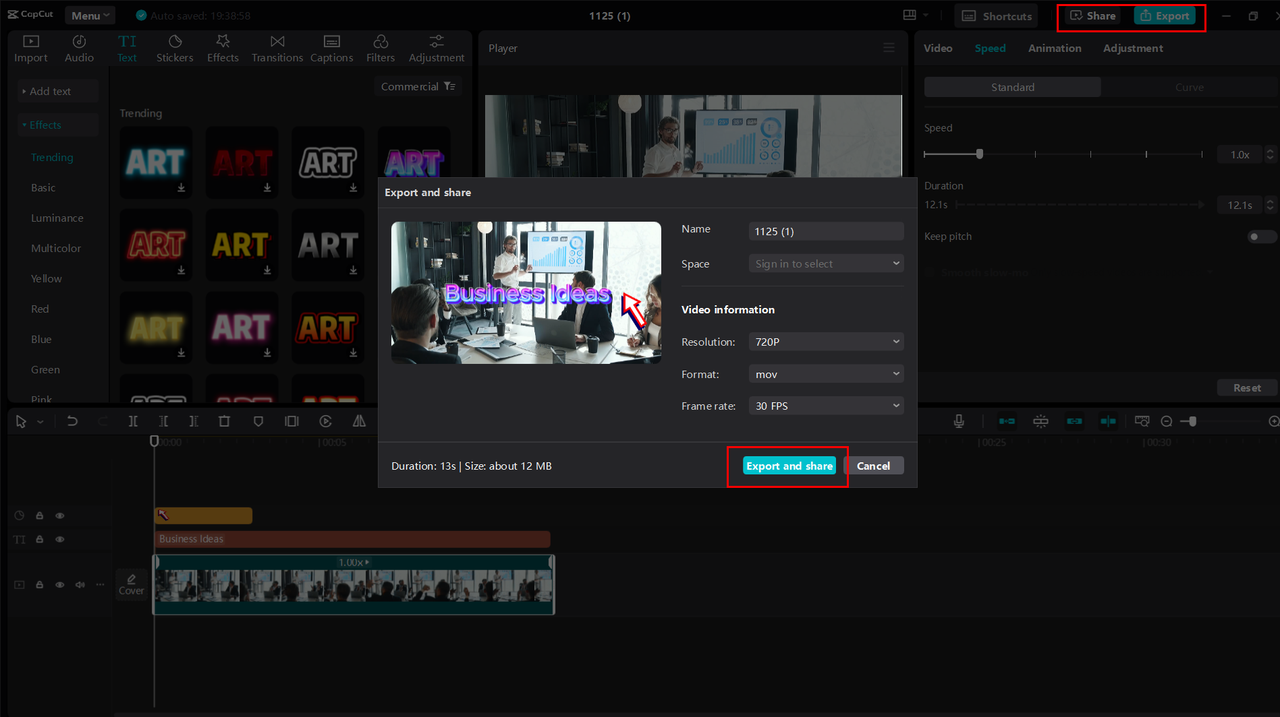Open the Format mov dropdown

point(826,374)
